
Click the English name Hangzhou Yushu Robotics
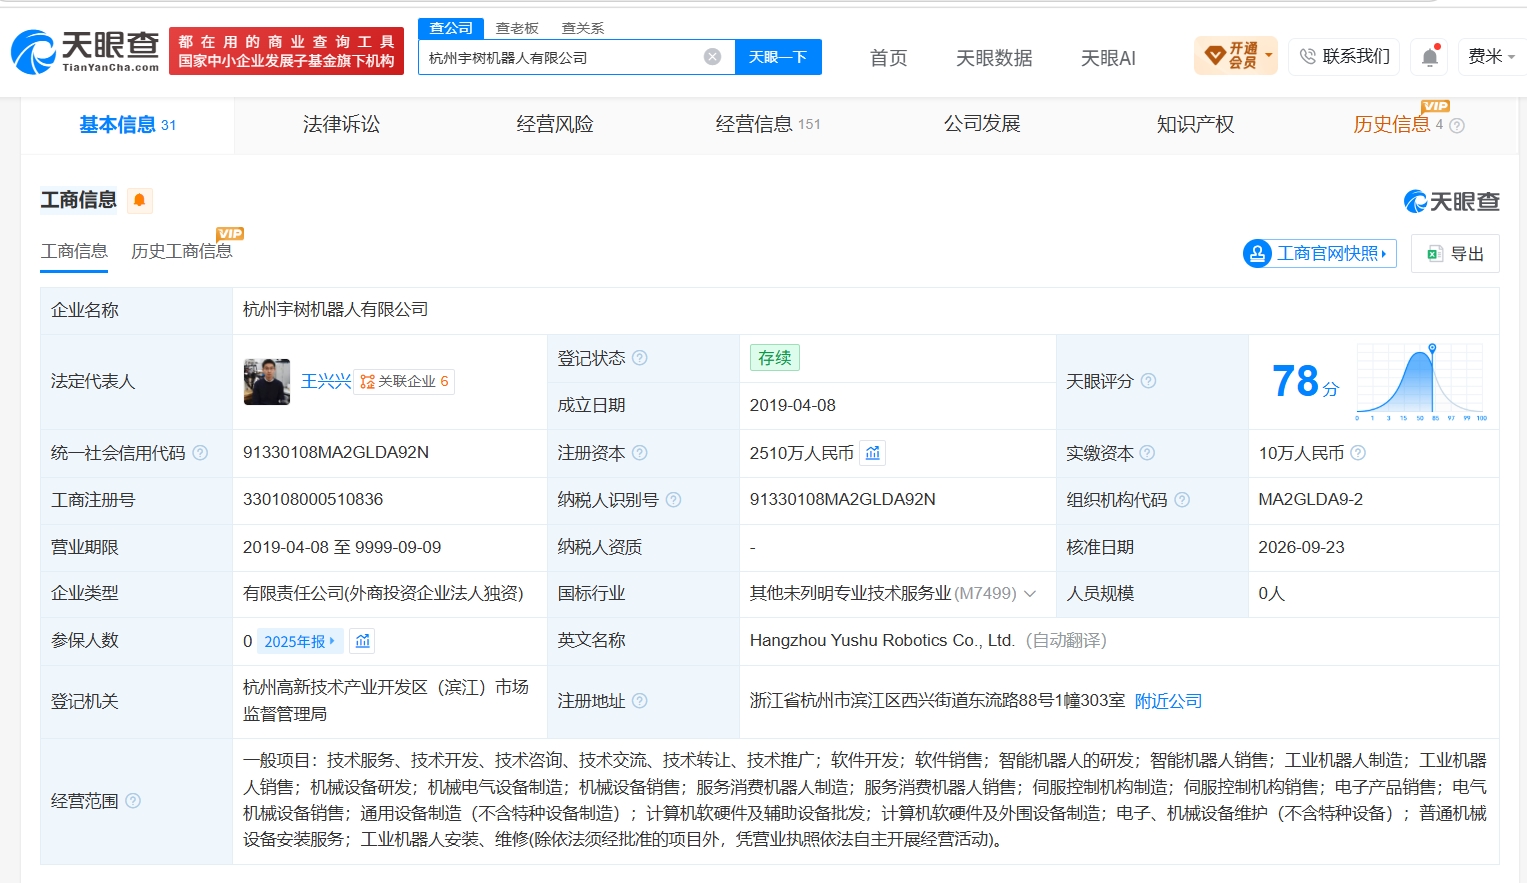[882, 640]
